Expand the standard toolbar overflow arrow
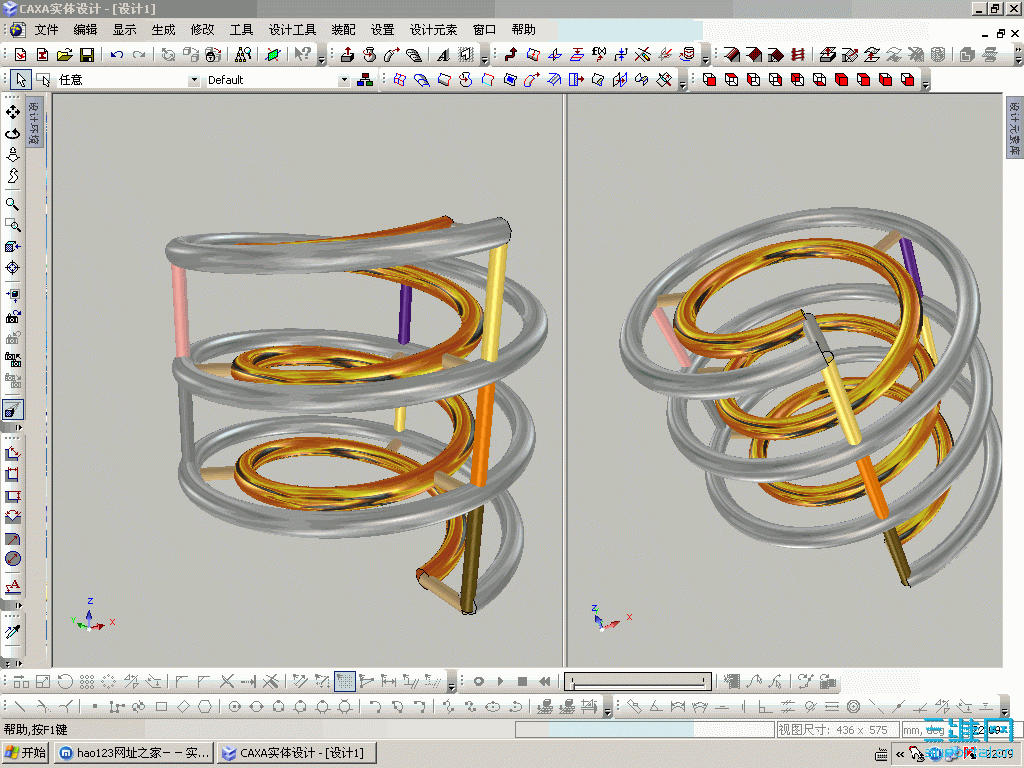 [321, 59]
